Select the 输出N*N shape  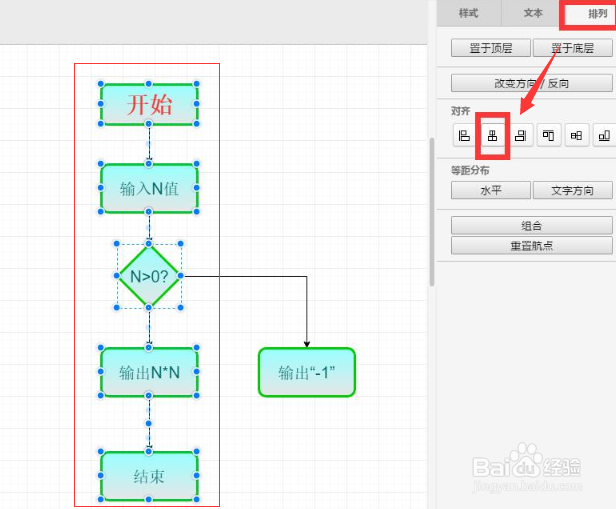pos(149,372)
